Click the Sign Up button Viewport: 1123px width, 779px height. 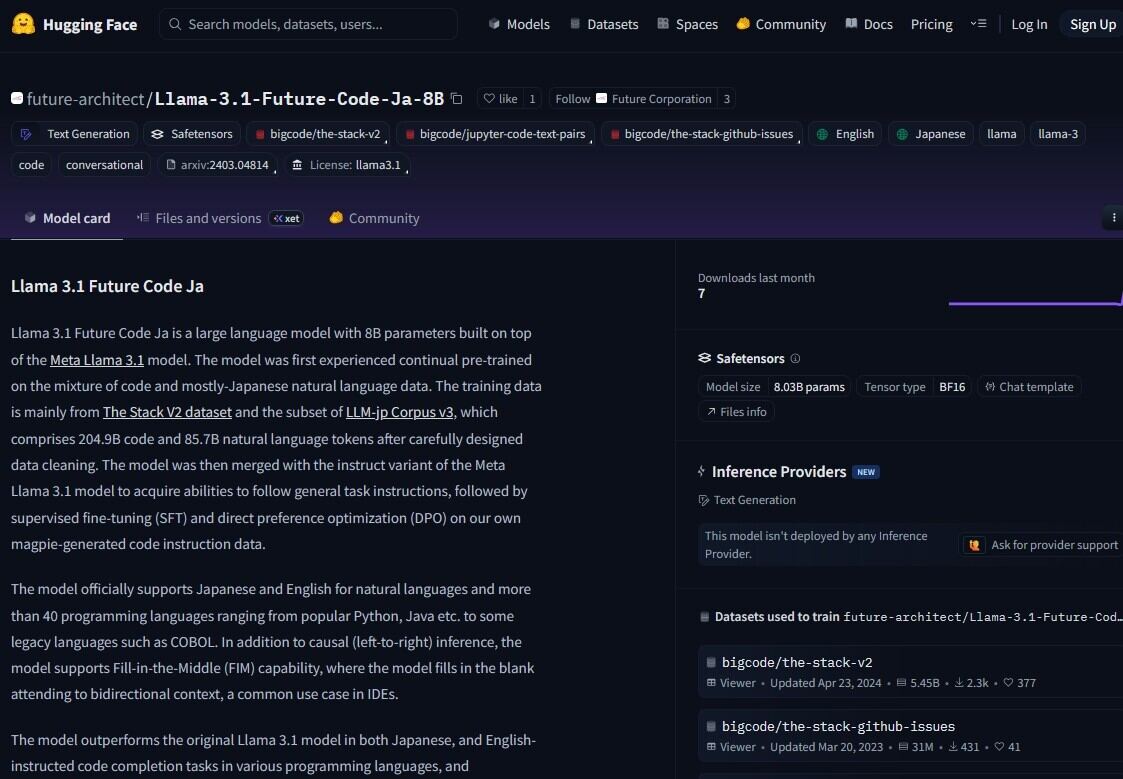click(1092, 24)
